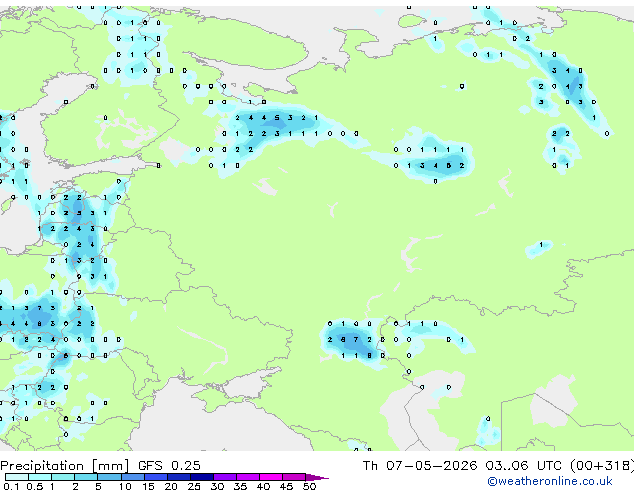Select the 25–30 mm navy legend swatch
The height and width of the screenshot is (490, 634).
coord(201,477)
